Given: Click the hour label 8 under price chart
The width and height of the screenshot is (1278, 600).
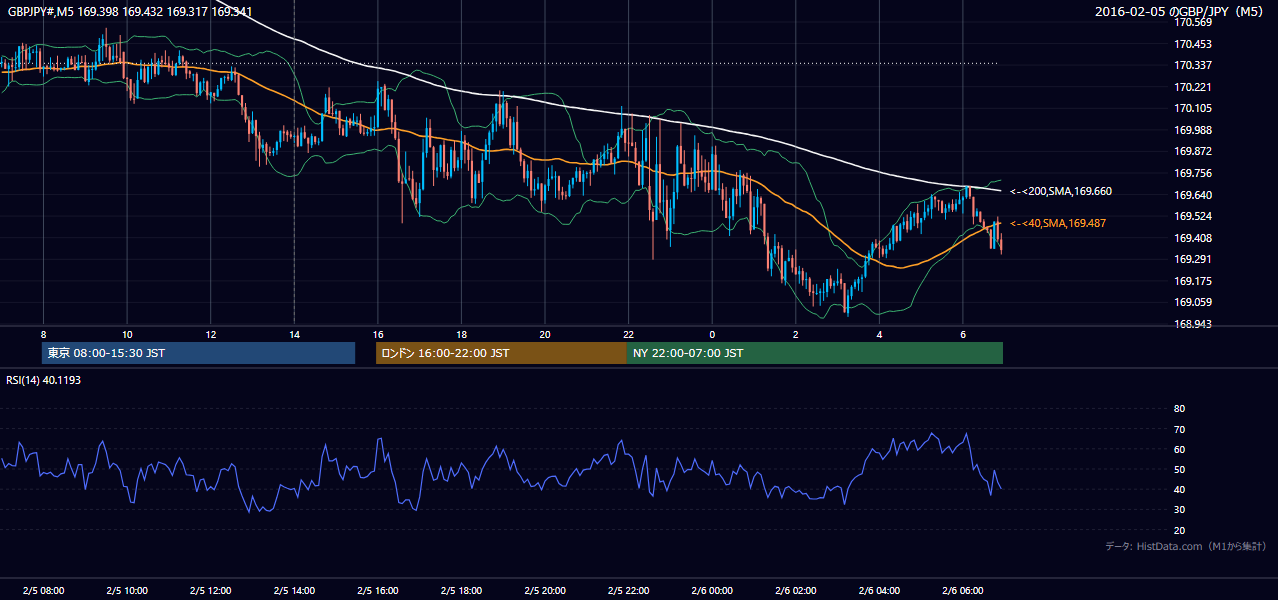Looking at the screenshot, I should pyautogui.click(x=43, y=334).
